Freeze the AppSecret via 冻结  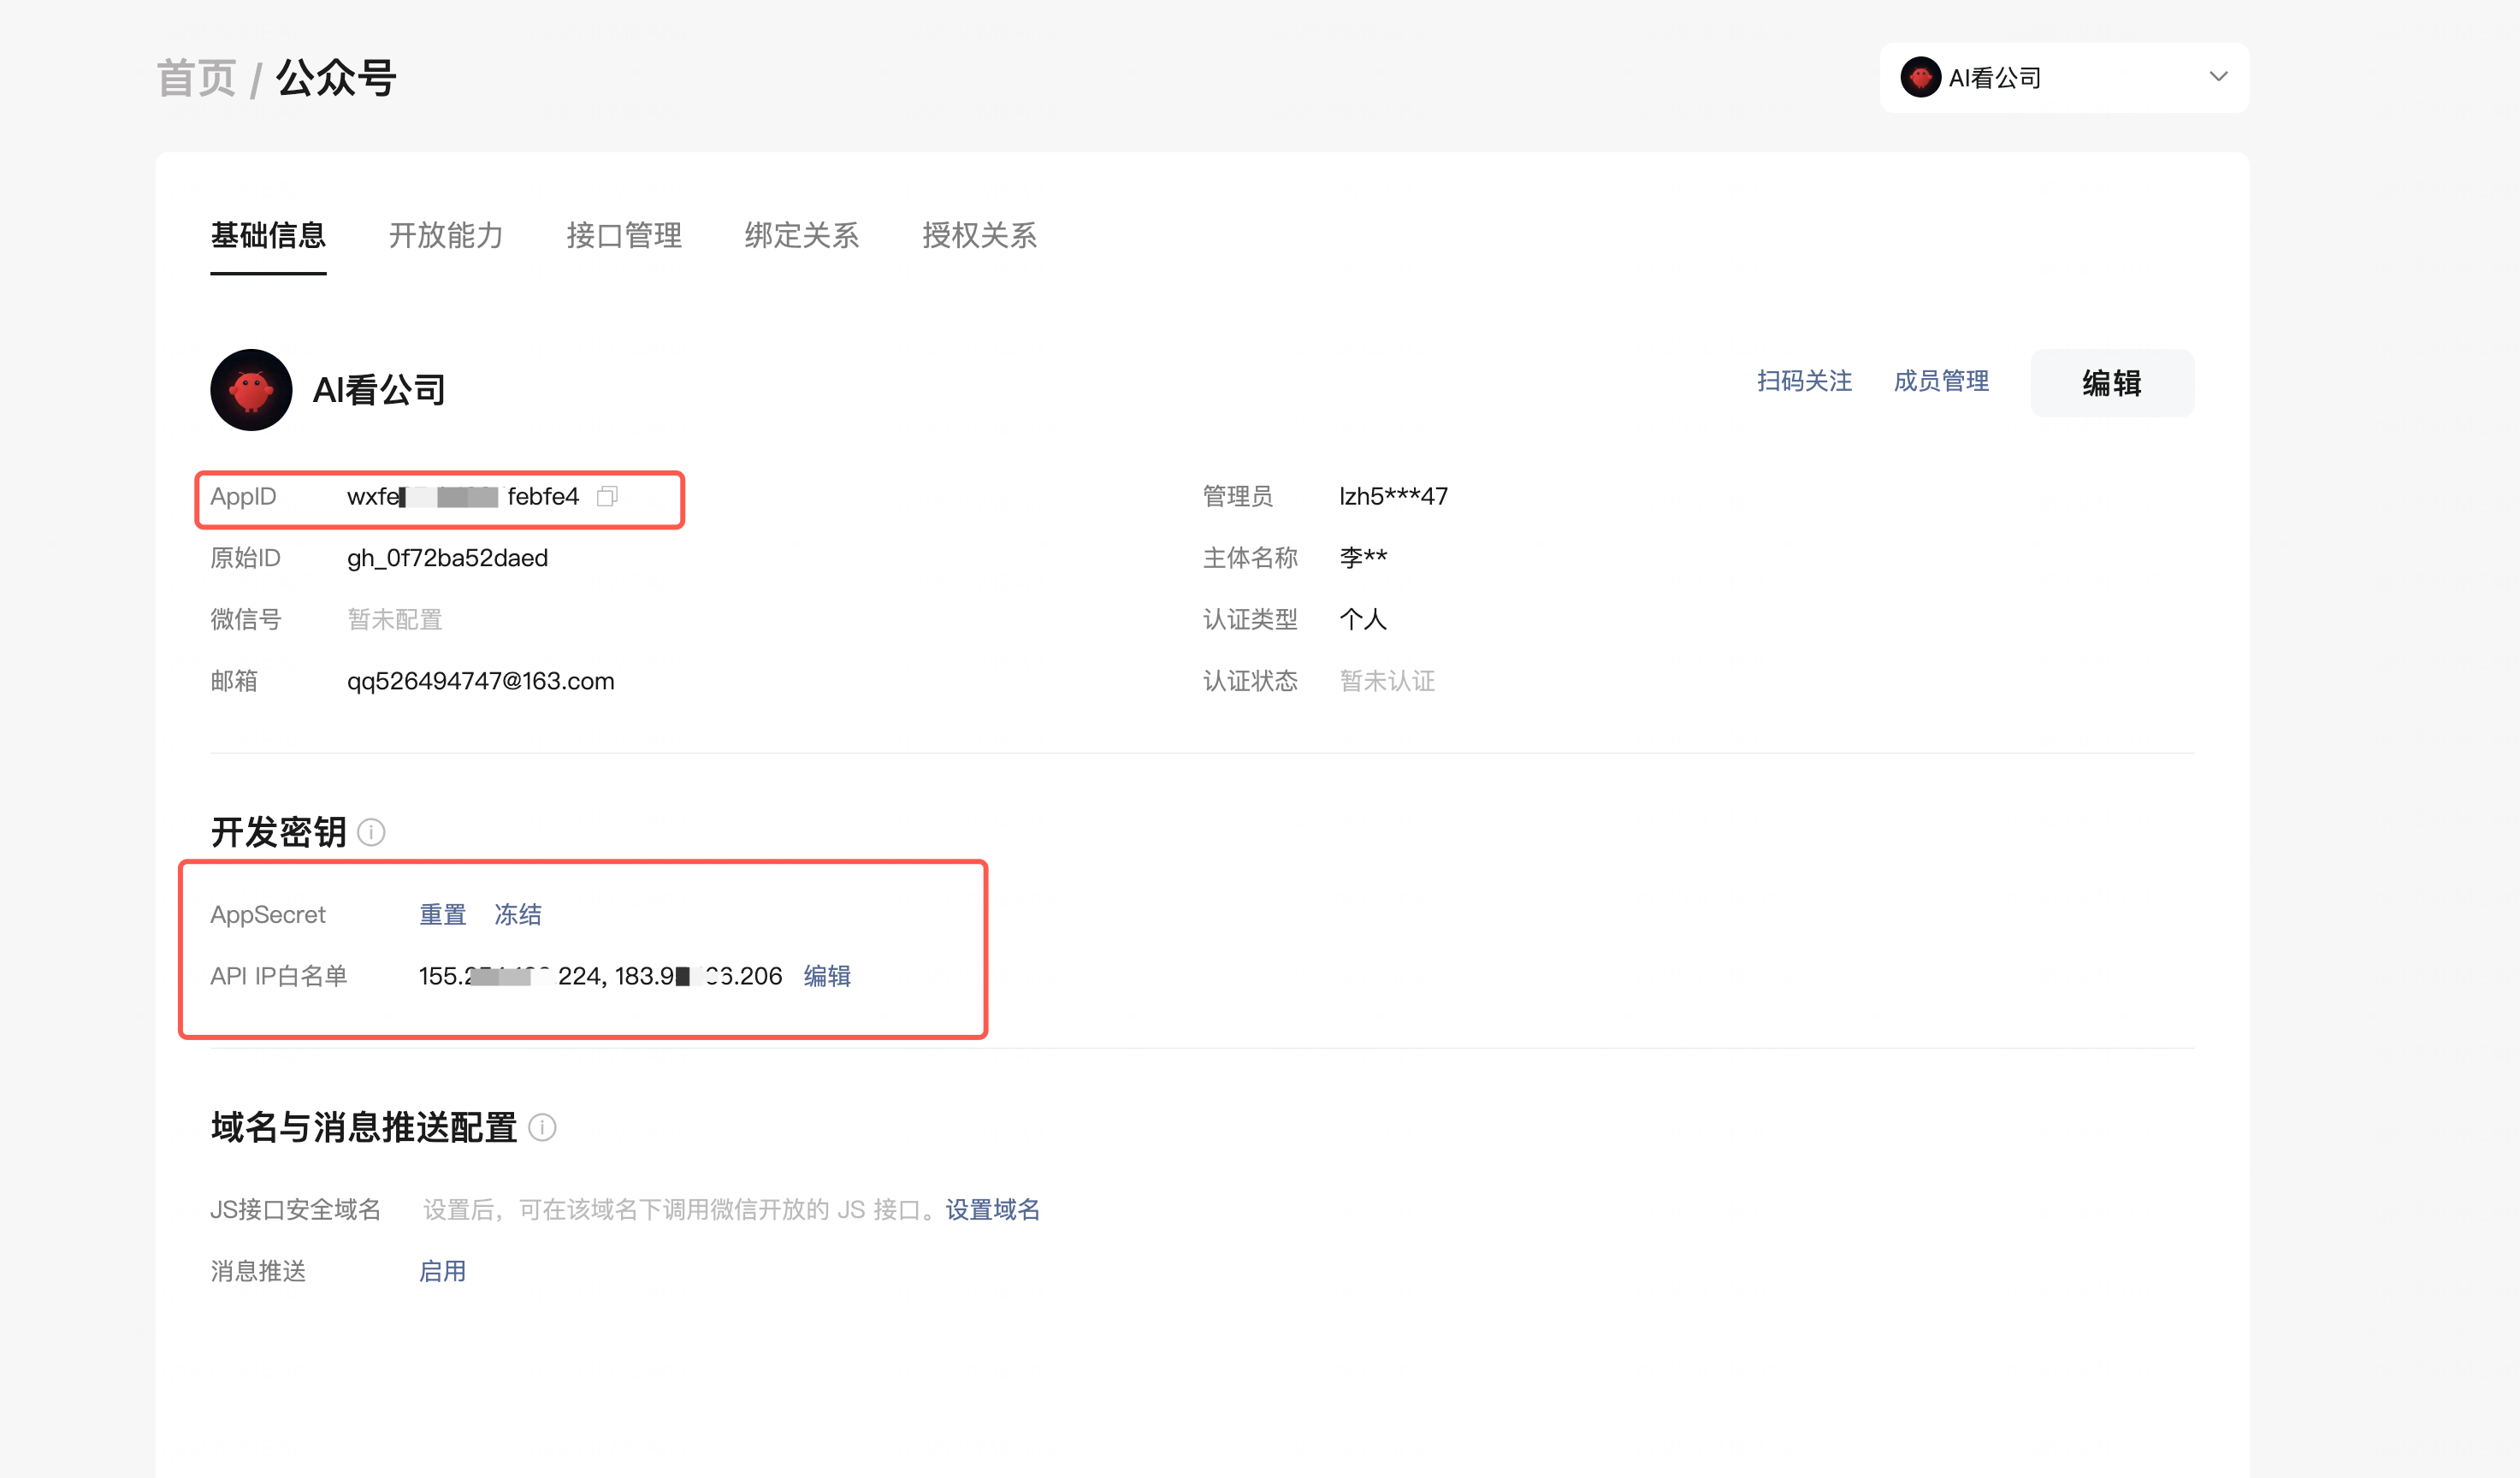(x=517, y=914)
